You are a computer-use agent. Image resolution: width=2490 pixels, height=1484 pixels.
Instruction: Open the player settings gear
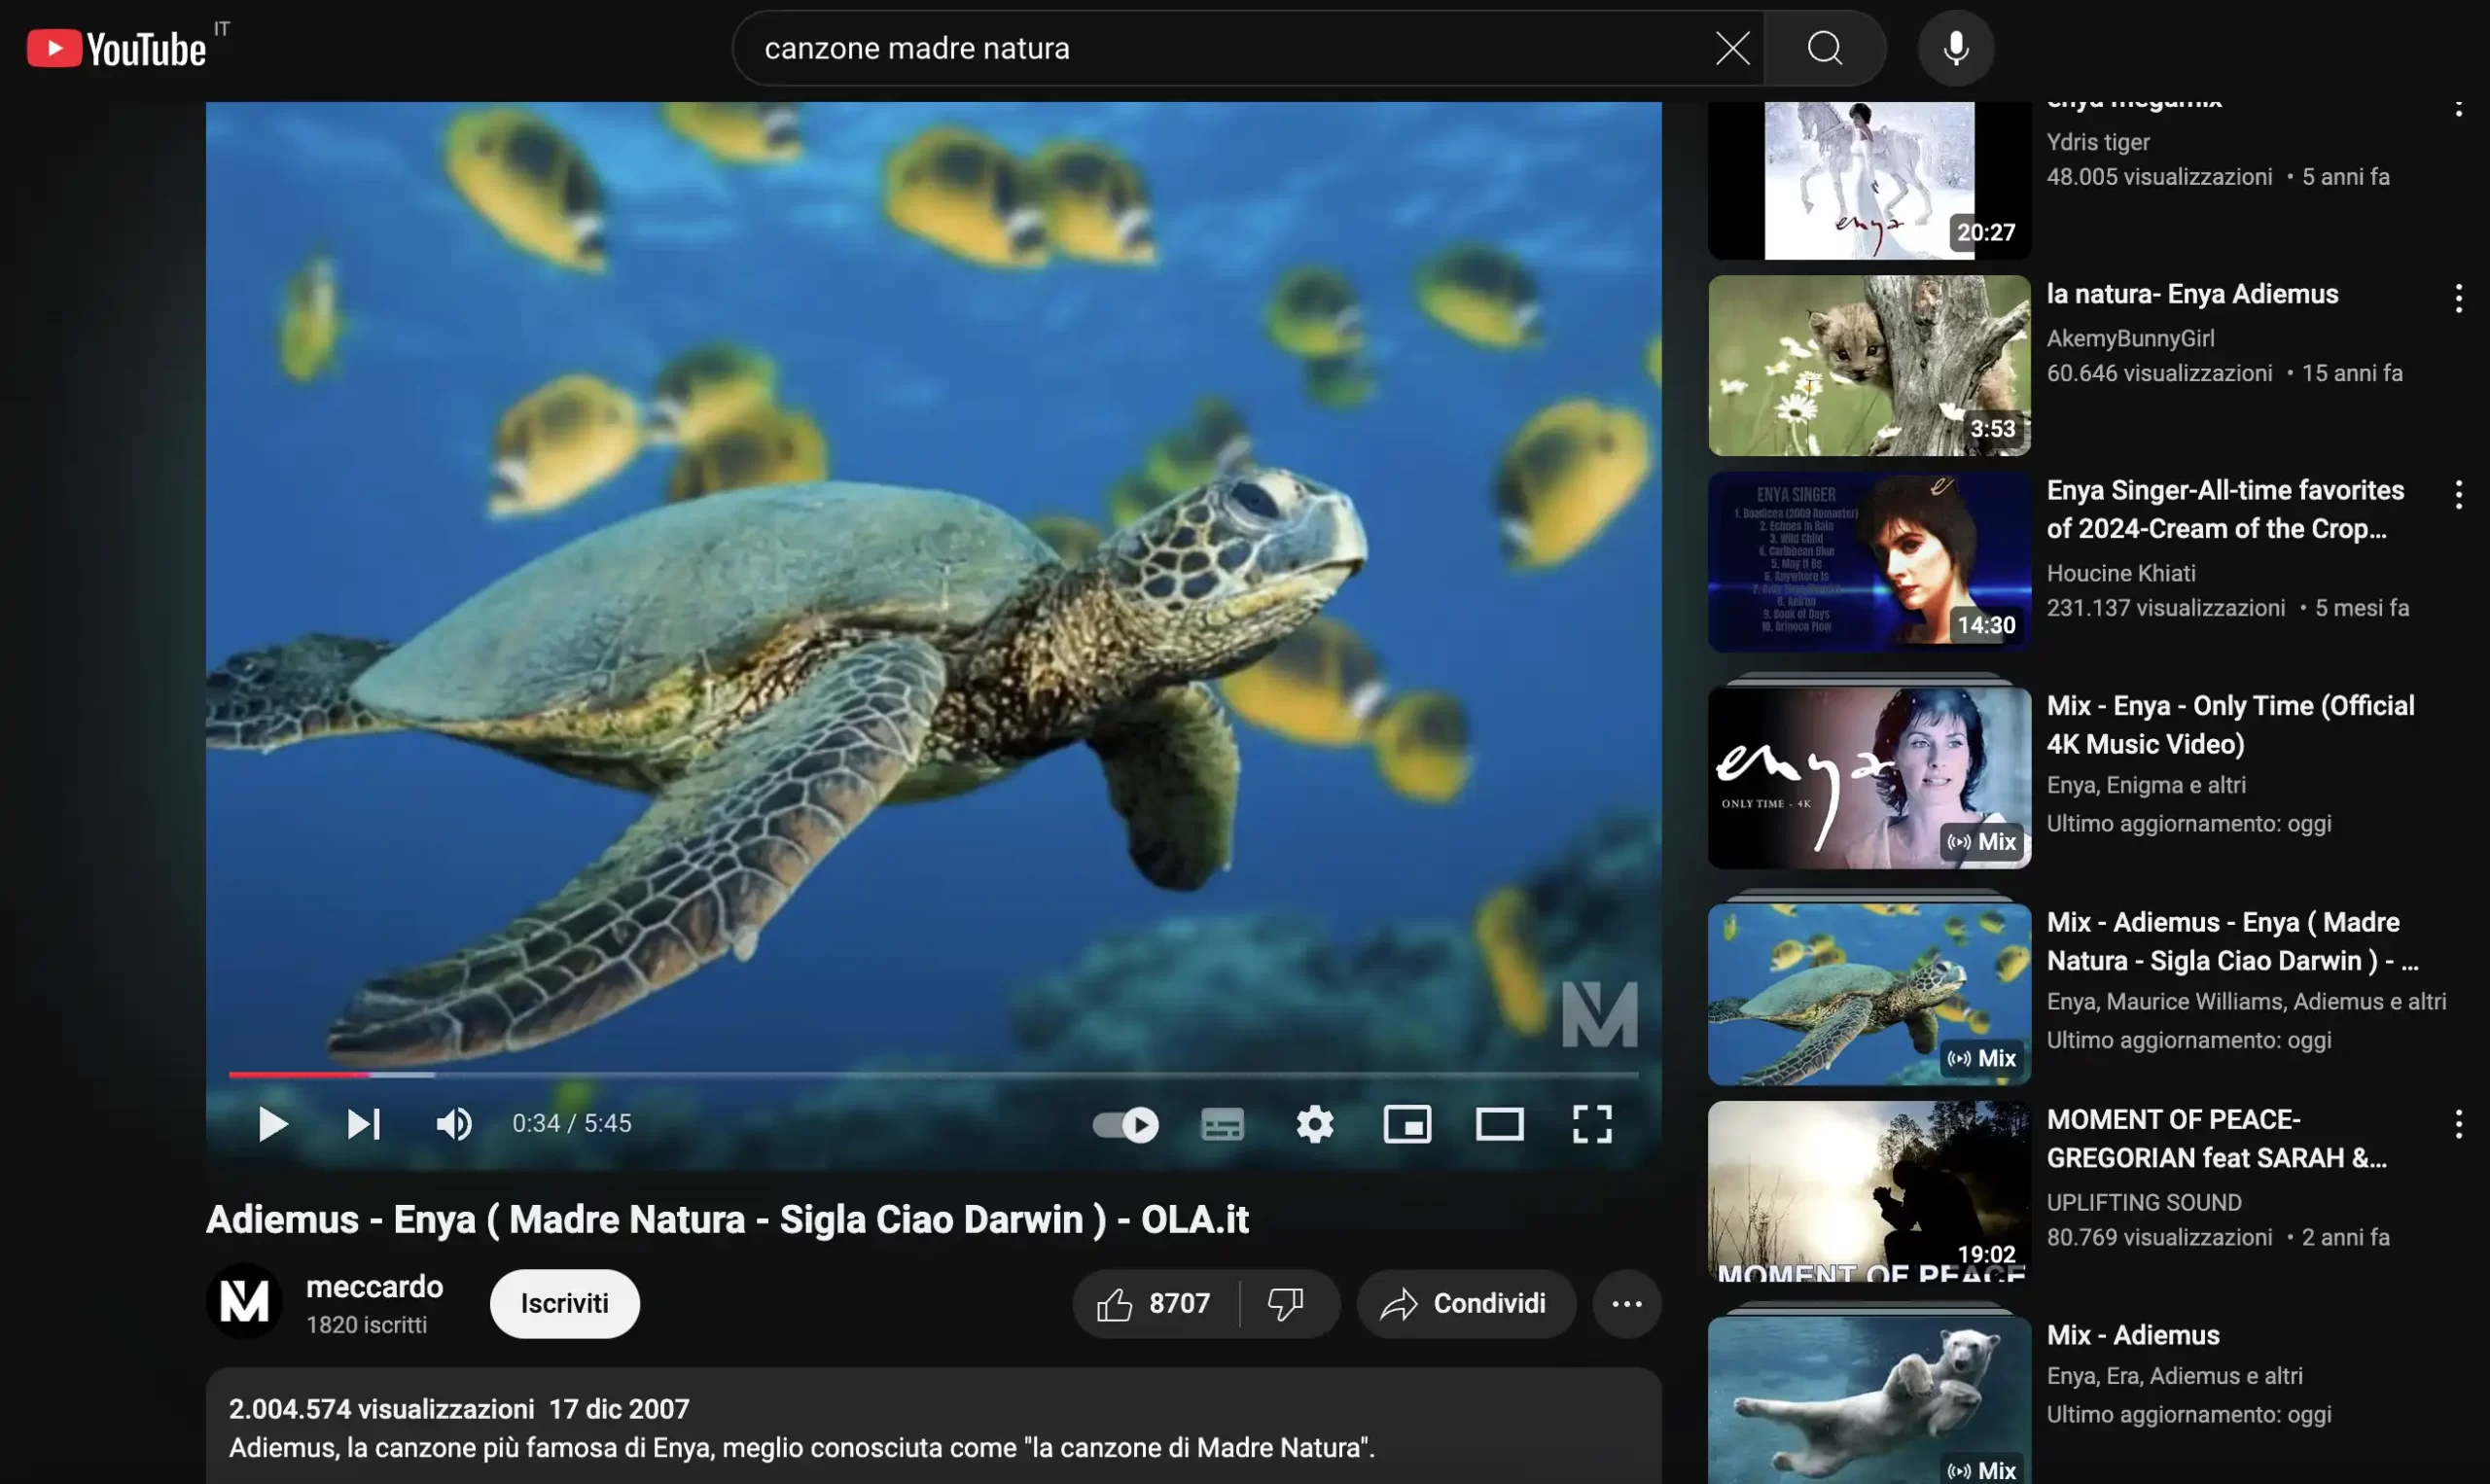pos(1315,1124)
